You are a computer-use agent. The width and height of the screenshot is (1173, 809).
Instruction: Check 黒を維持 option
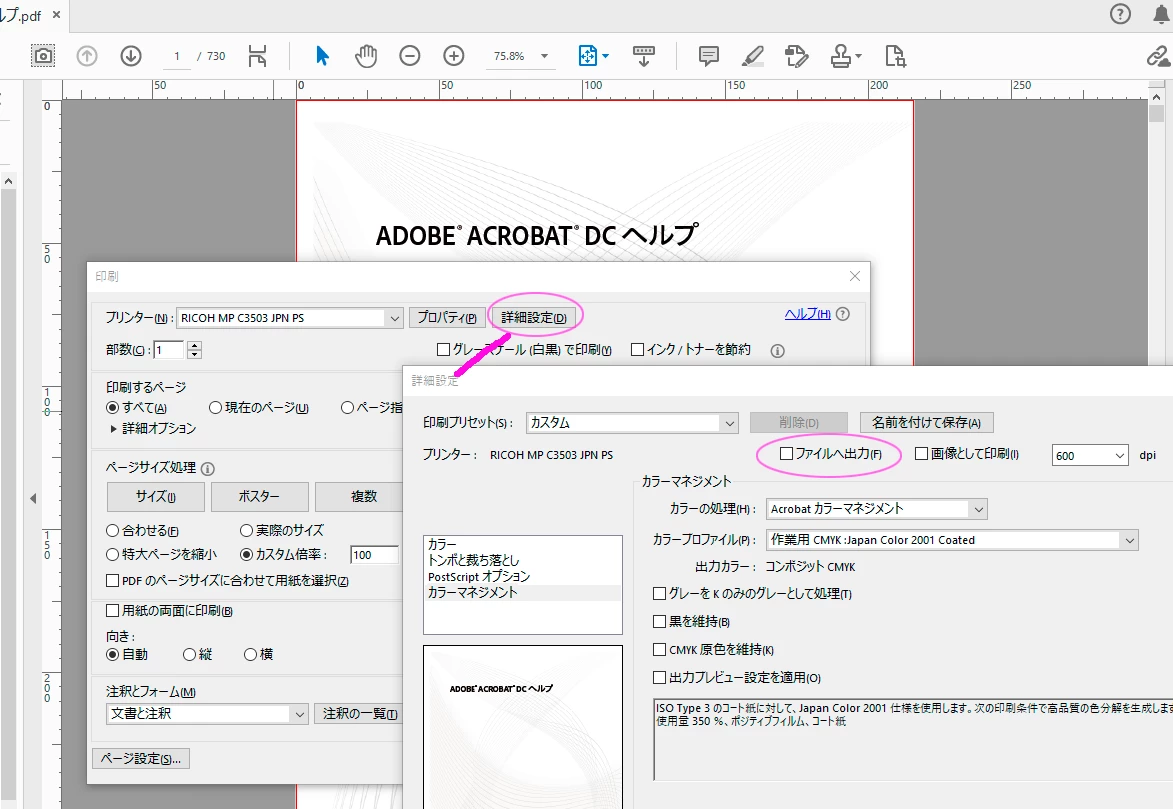click(659, 621)
